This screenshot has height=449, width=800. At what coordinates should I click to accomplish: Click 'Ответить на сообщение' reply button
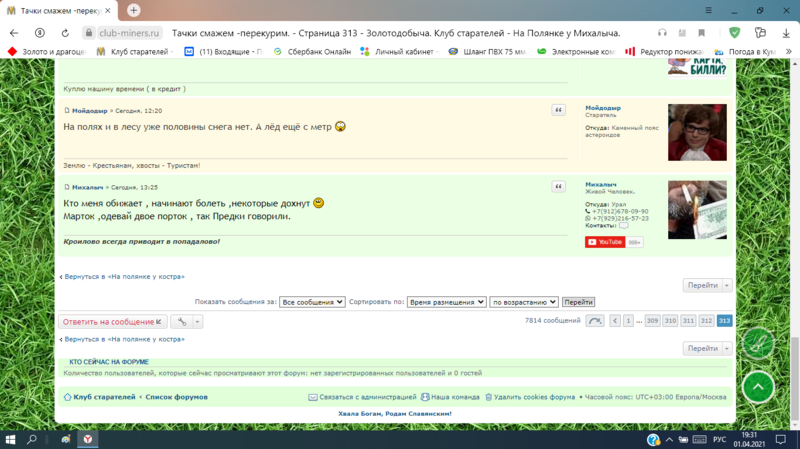pyautogui.click(x=112, y=321)
